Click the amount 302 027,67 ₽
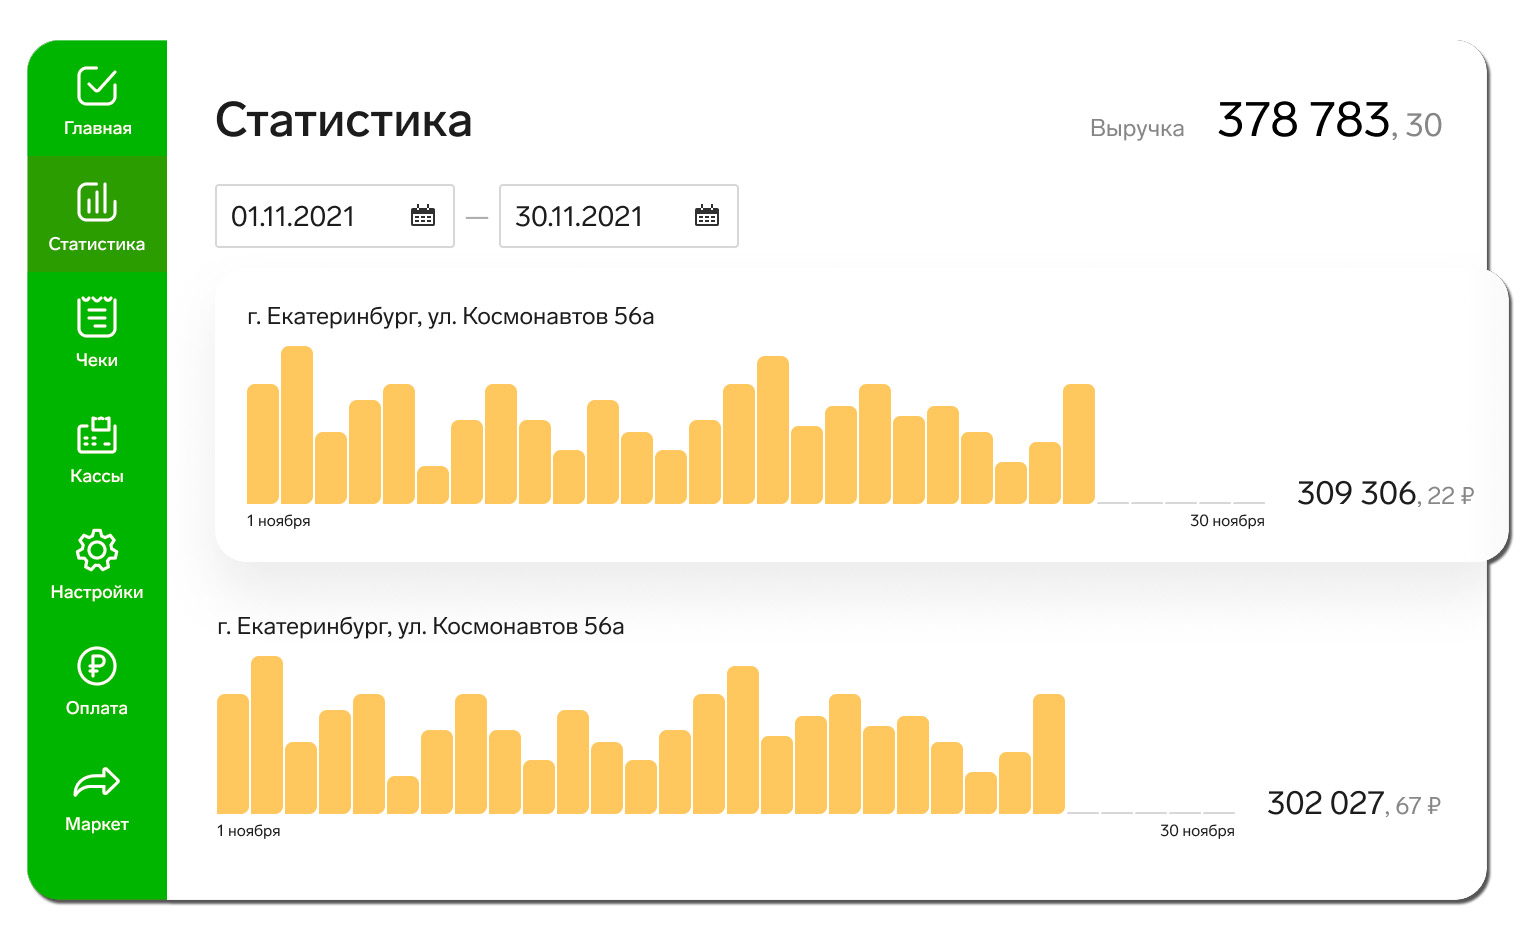This screenshot has height=940, width=1535. (1354, 804)
